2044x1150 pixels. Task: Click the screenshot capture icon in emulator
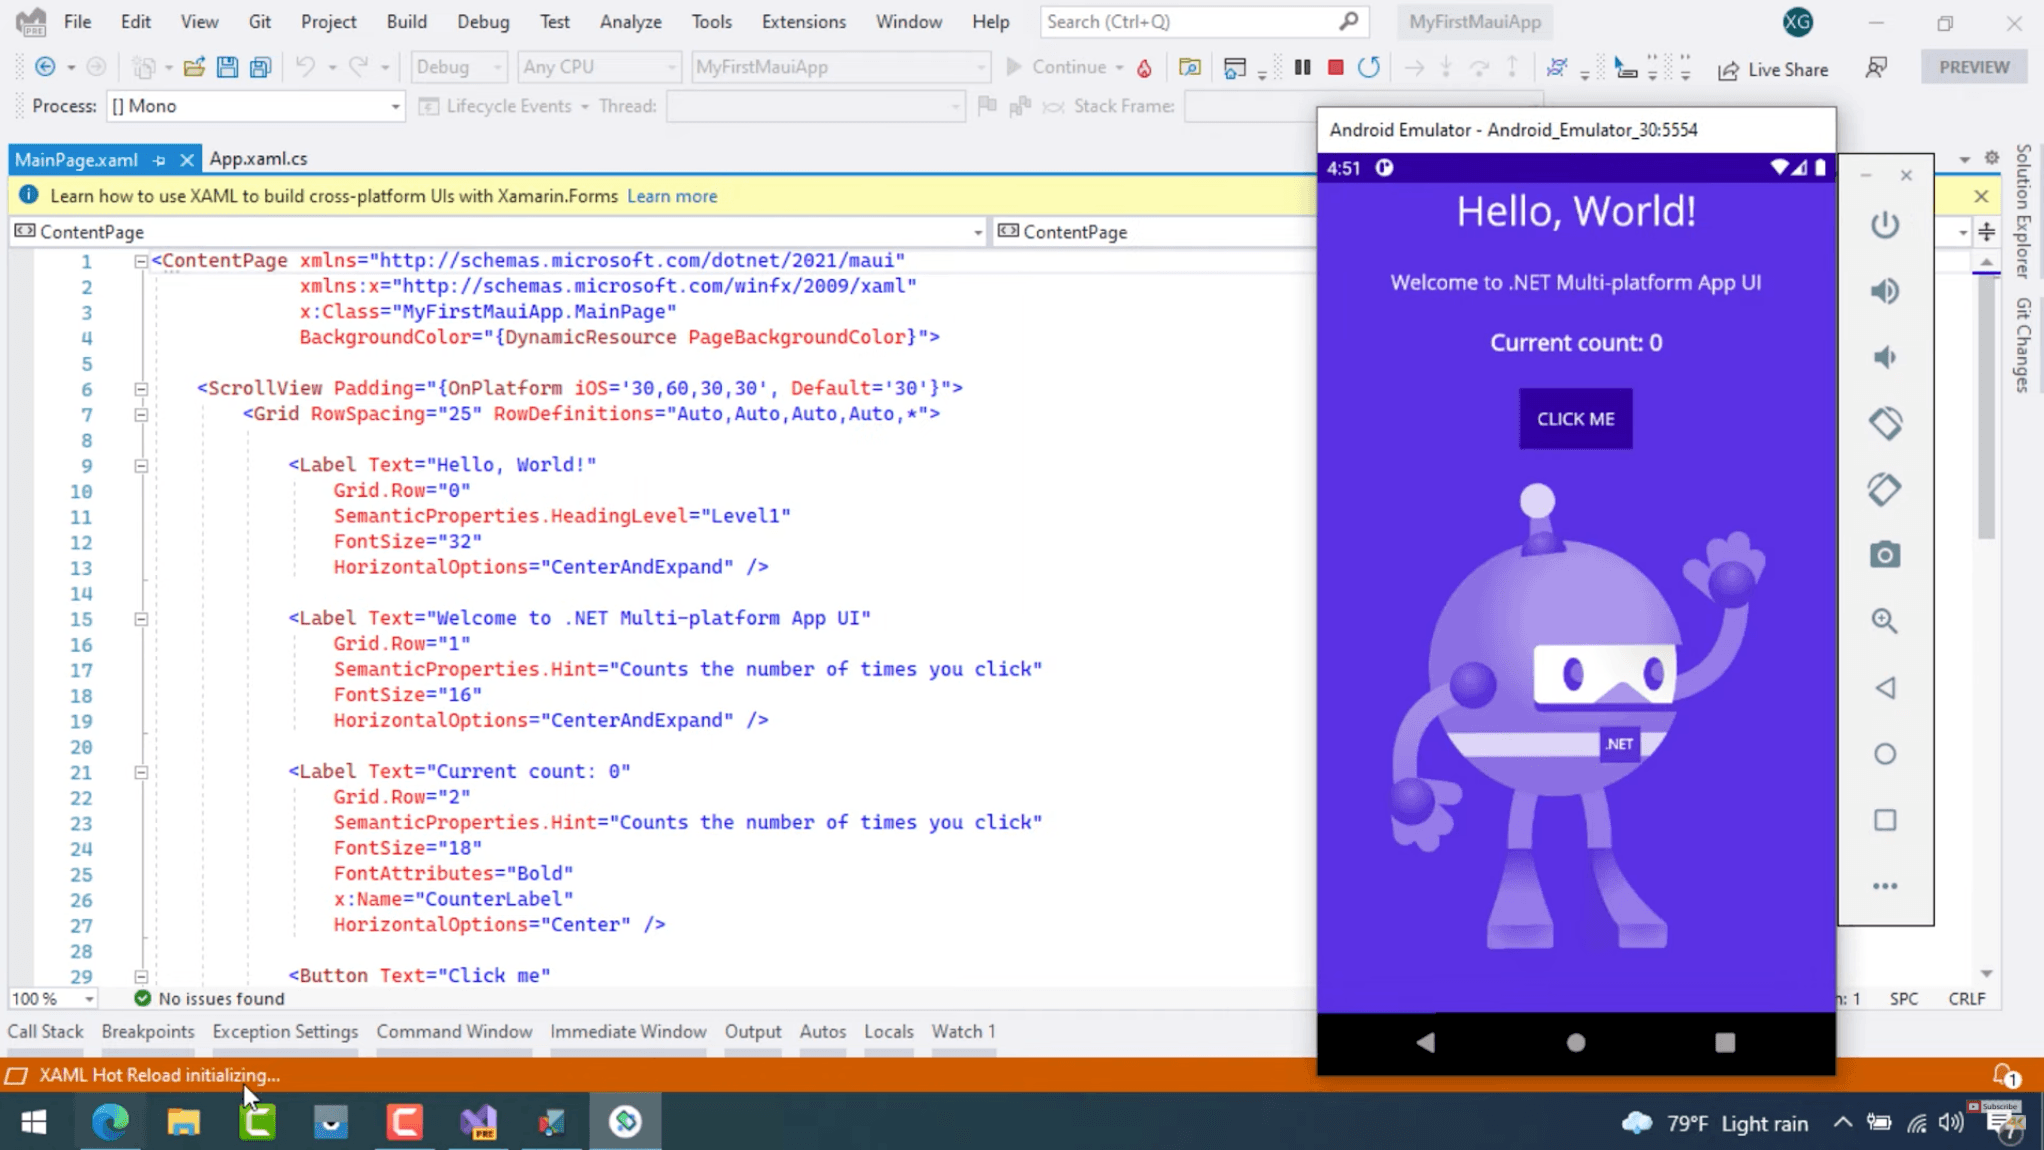point(1885,555)
